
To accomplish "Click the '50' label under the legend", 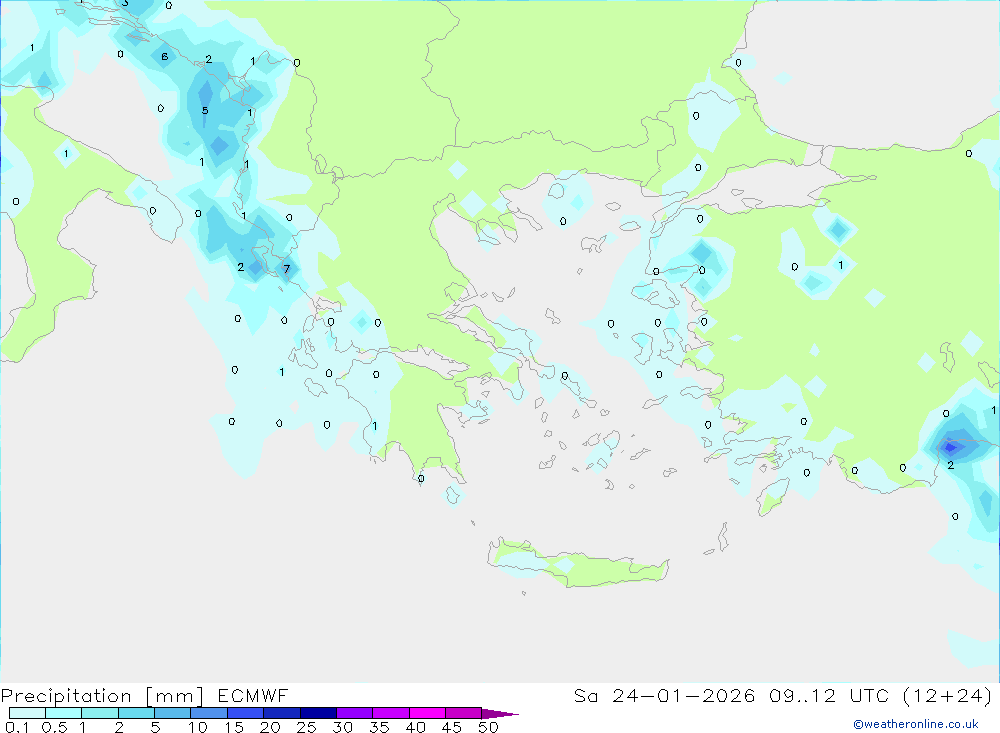I will (x=488, y=727).
